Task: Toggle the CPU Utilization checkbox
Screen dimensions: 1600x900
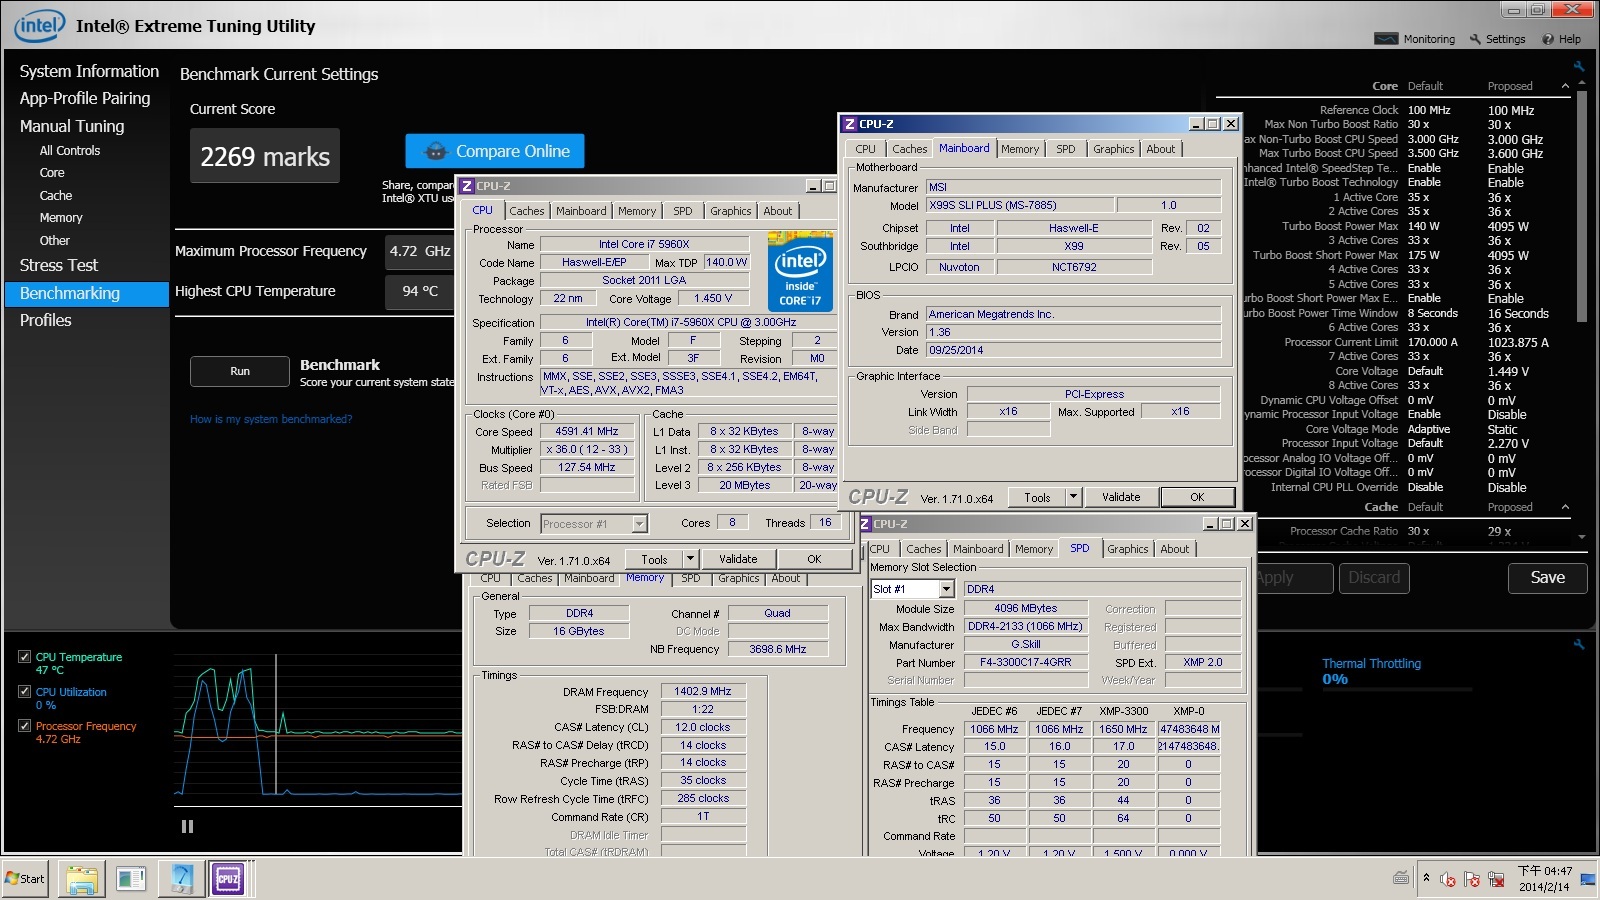Action: (24, 691)
